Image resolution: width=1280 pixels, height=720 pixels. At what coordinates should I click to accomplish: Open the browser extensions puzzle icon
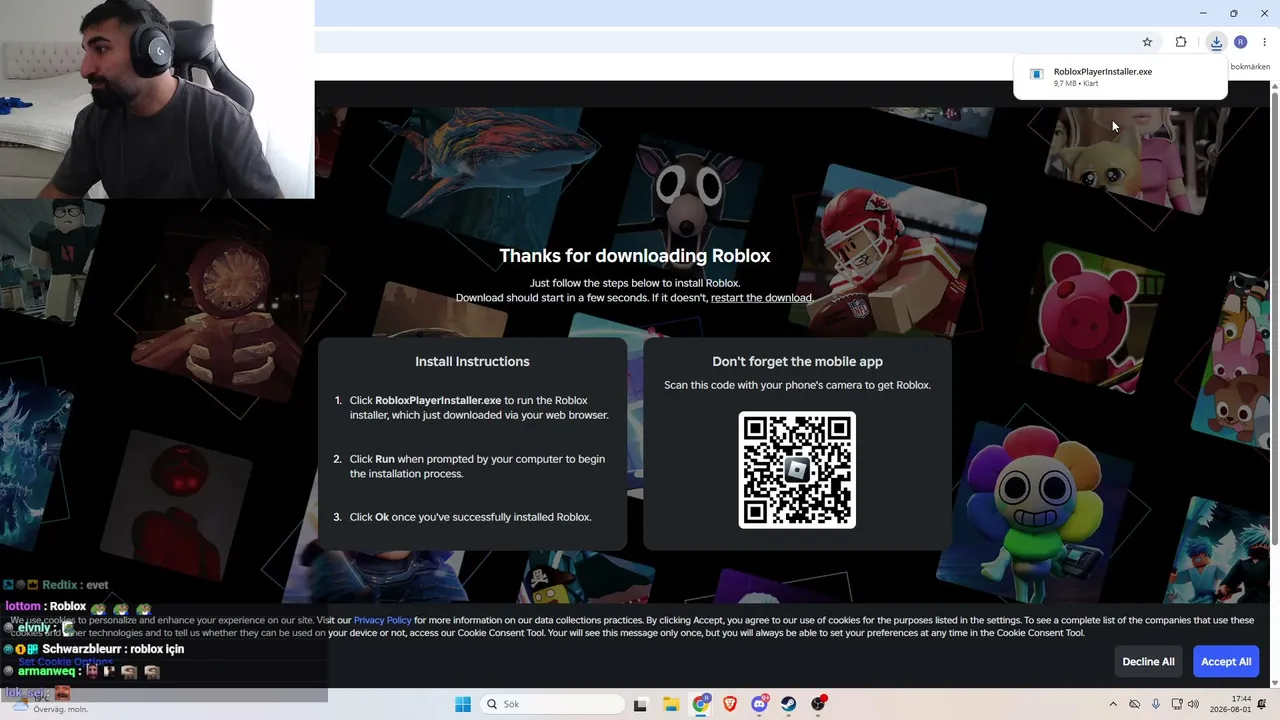pos(1181,42)
